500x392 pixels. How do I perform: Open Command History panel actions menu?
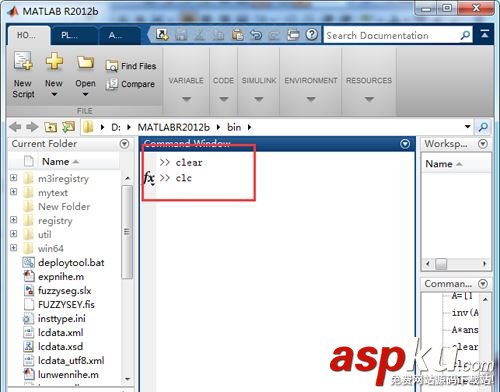click(483, 284)
